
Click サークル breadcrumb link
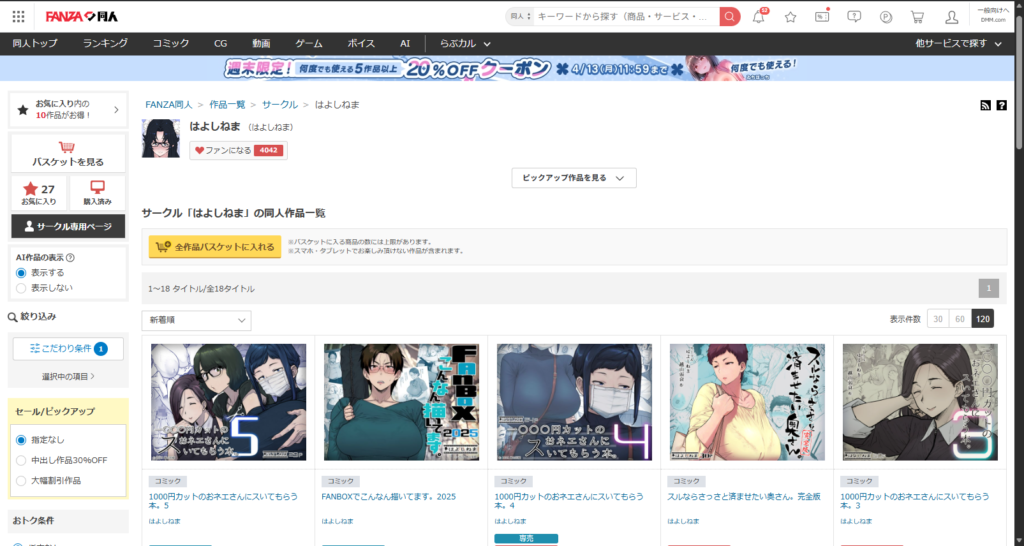point(280,104)
